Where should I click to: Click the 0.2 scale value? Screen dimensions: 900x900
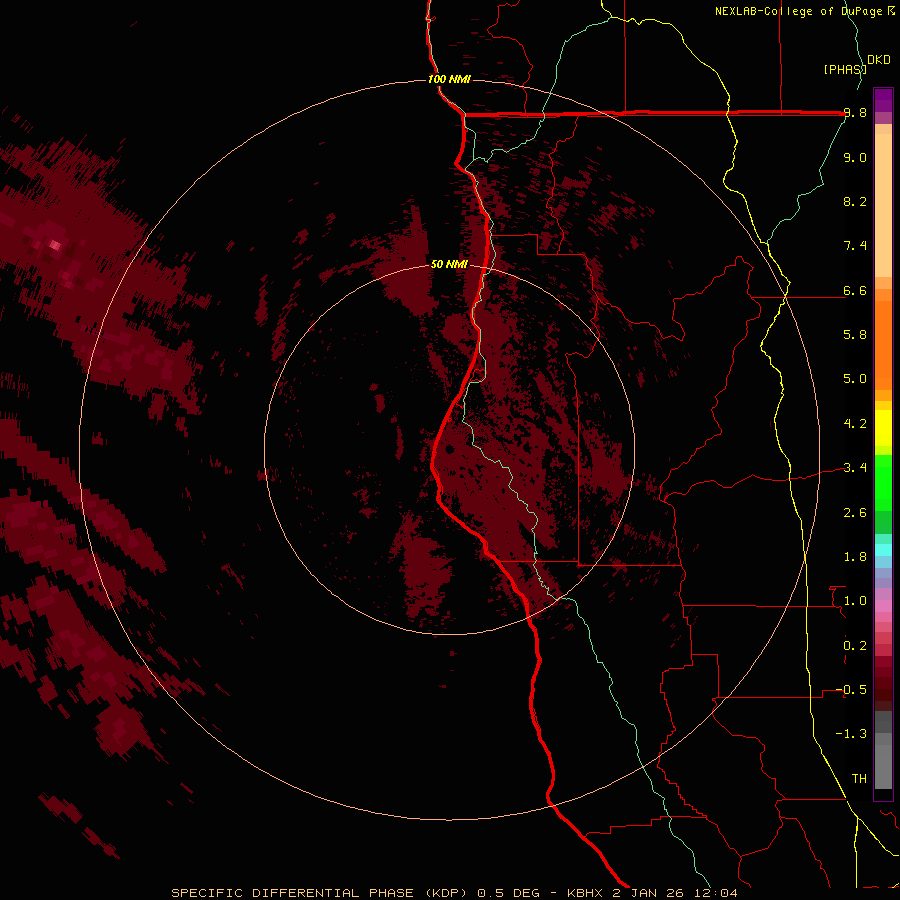pyautogui.click(x=855, y=646)
